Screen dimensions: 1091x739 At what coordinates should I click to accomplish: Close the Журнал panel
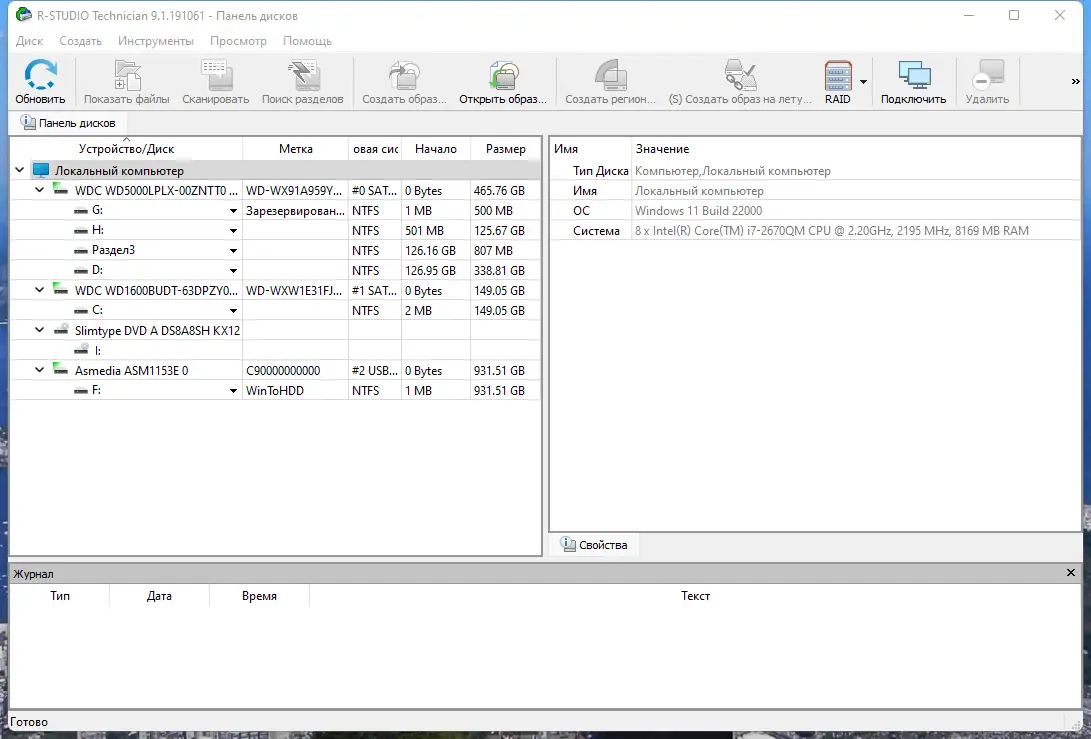[x=1071, y=573]
